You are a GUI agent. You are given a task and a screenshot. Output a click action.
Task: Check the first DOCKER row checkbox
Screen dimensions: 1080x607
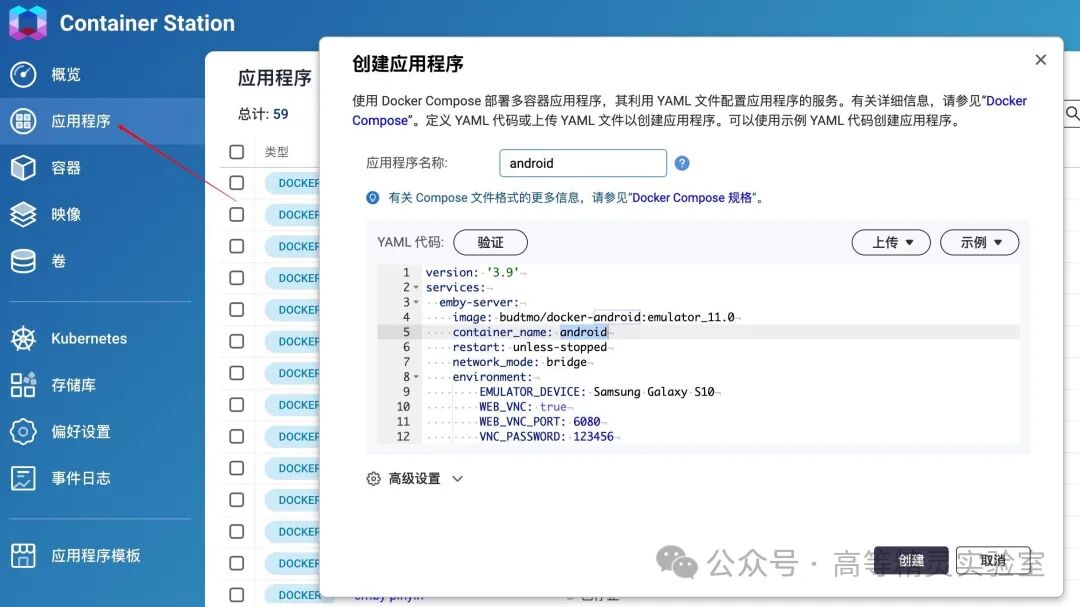pos(237,183)
